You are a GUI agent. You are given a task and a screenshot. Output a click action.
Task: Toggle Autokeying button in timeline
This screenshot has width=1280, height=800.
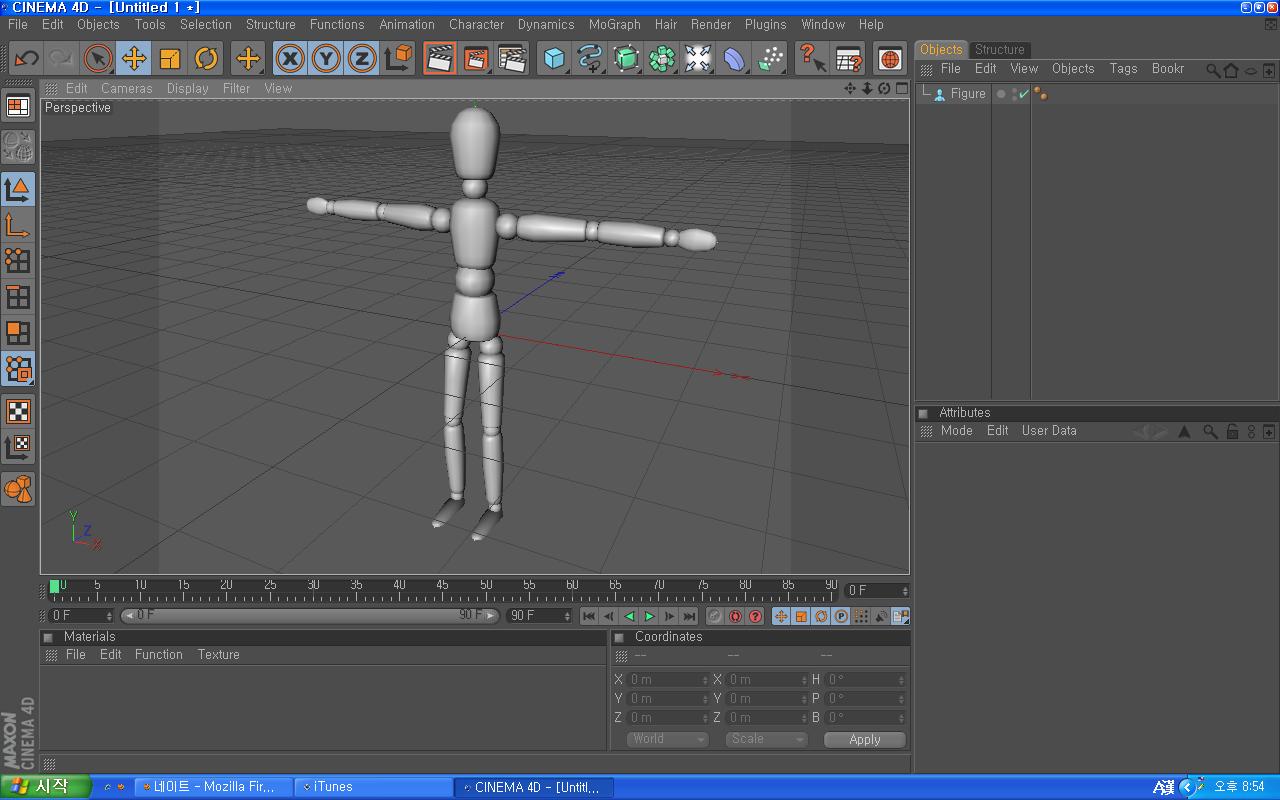click(x=735, y=616)
